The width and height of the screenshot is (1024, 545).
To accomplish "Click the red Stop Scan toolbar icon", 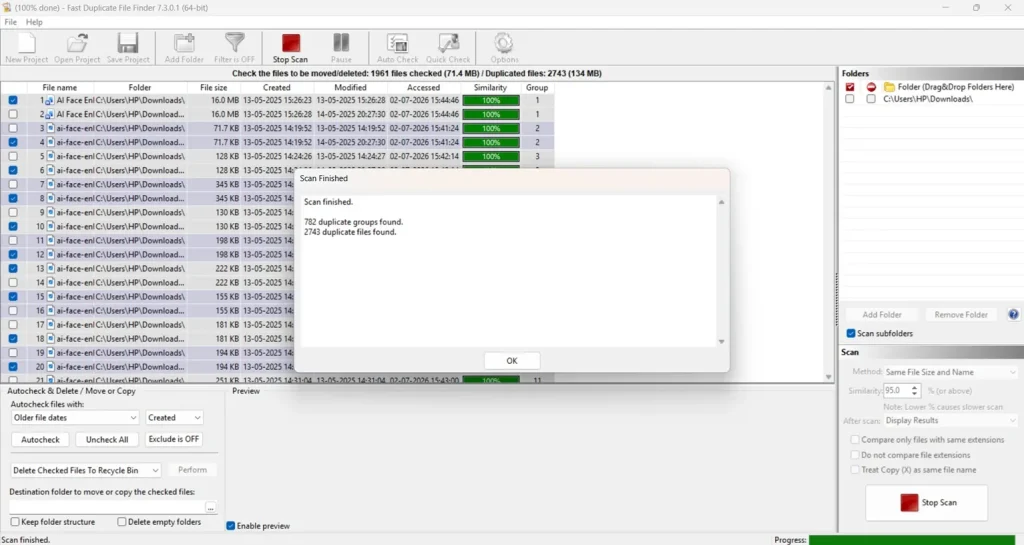I will pyautogui.click(x=291, y=44).
